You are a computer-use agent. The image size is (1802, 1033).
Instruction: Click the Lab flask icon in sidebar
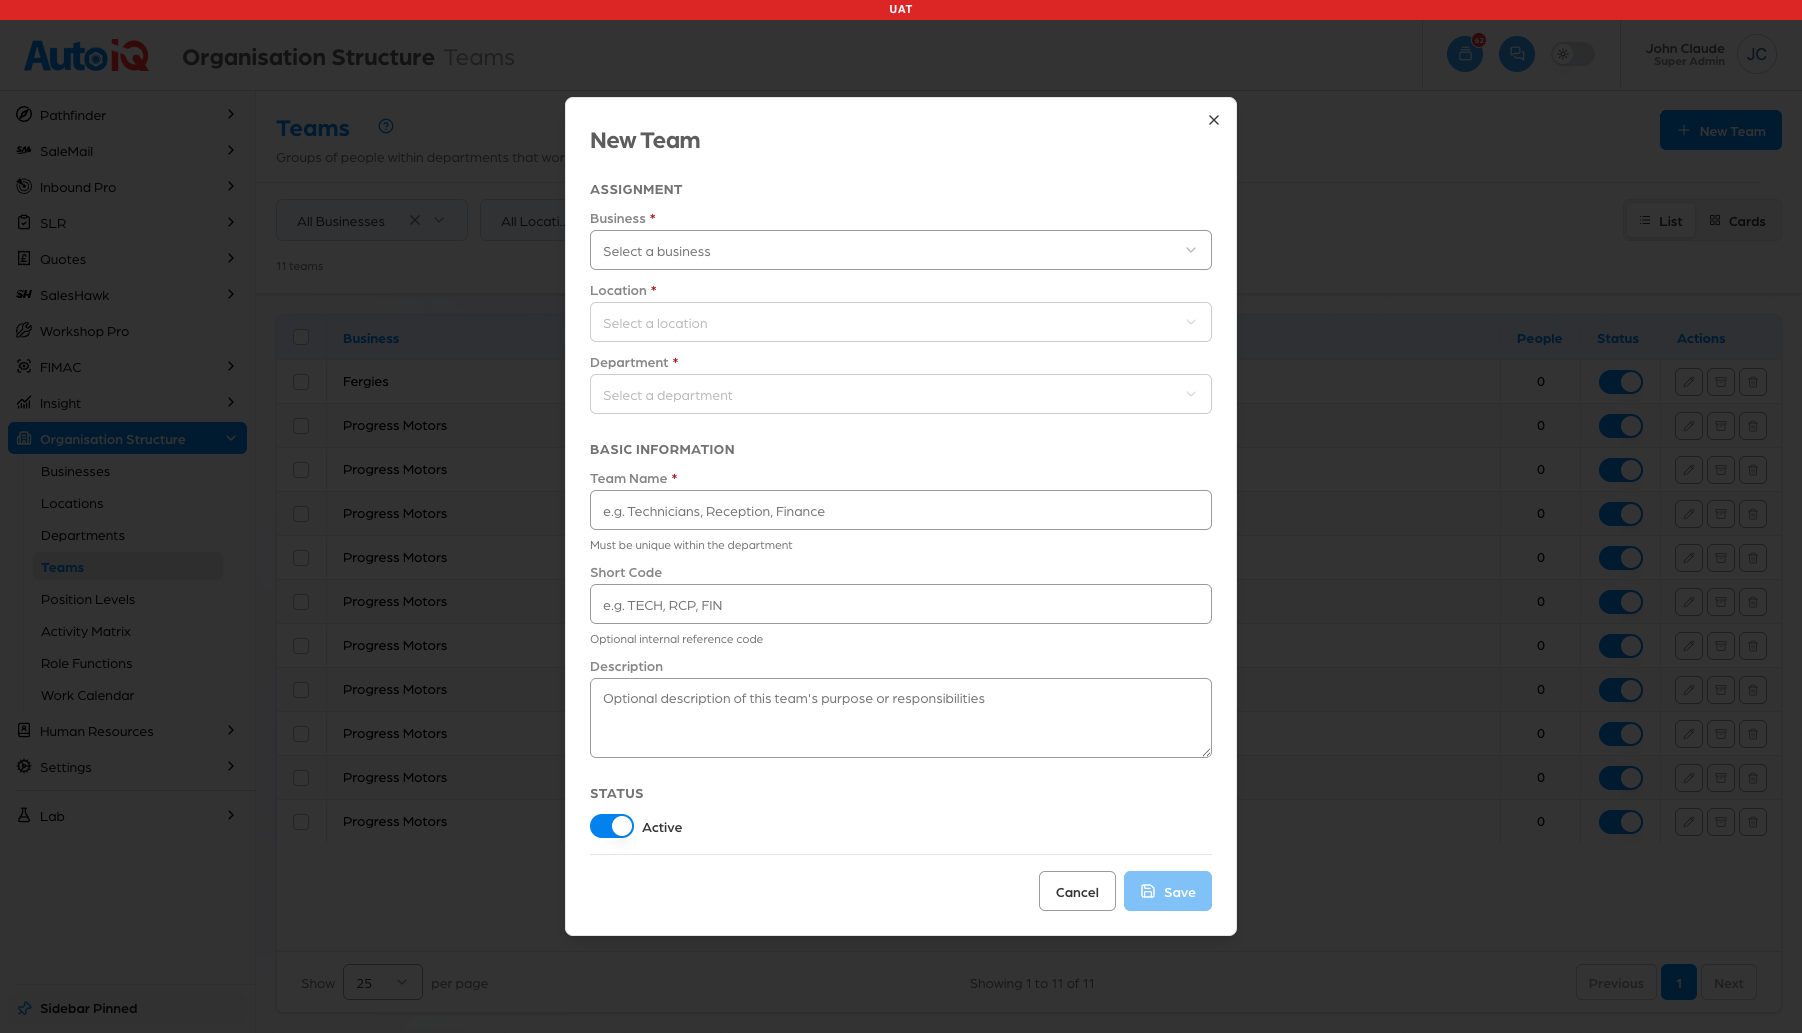pyautogui.click(x=24, y=816)
